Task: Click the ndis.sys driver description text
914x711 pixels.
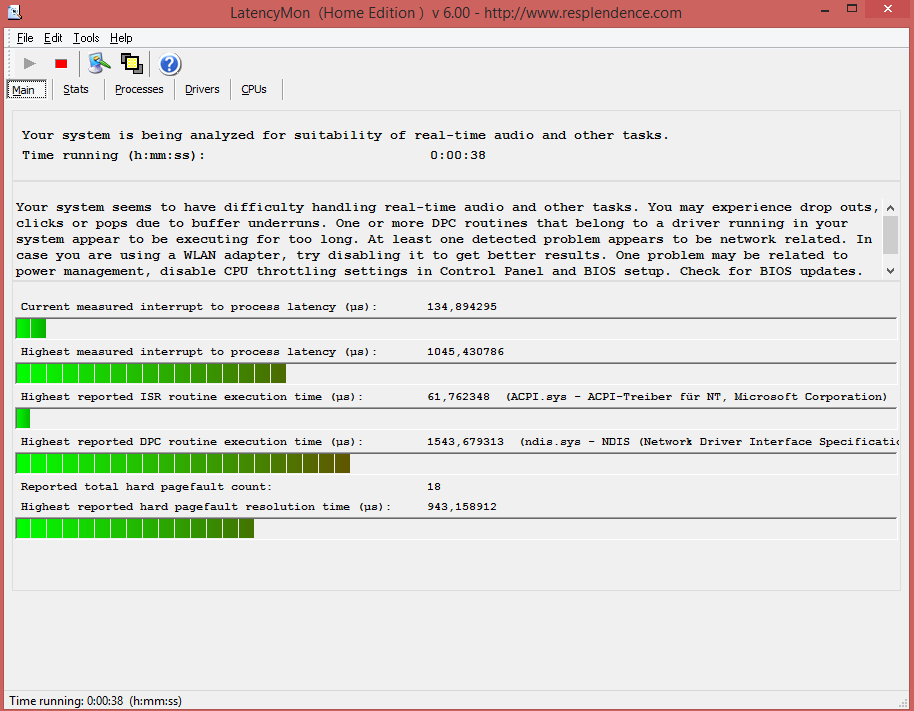Action: click(709, 442)
